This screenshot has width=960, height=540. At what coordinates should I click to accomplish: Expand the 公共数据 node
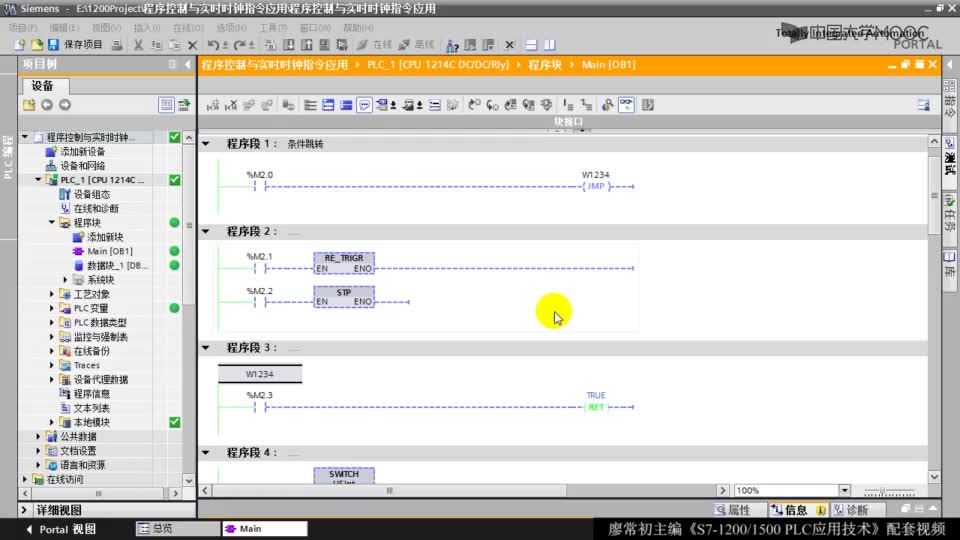click(38, 437)
